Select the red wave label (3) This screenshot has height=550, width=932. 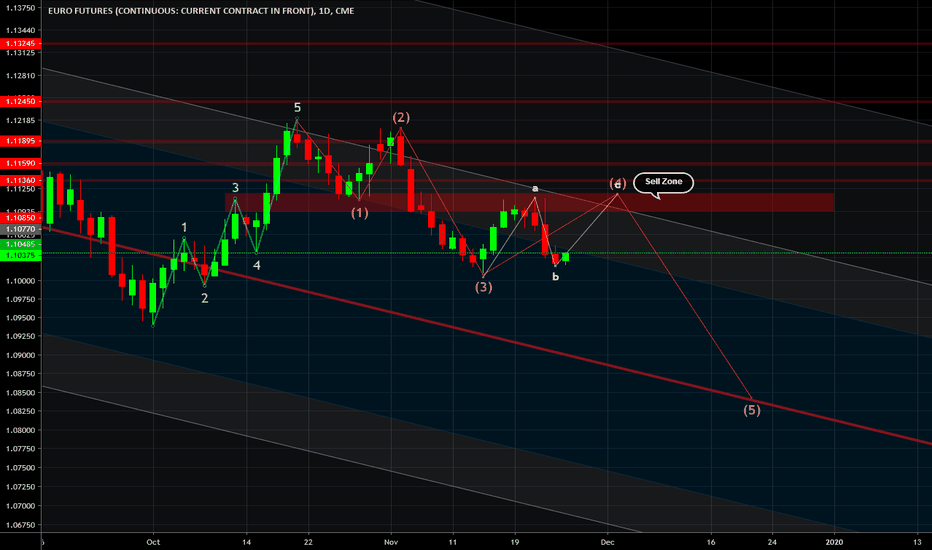click(x=483, y=287)
